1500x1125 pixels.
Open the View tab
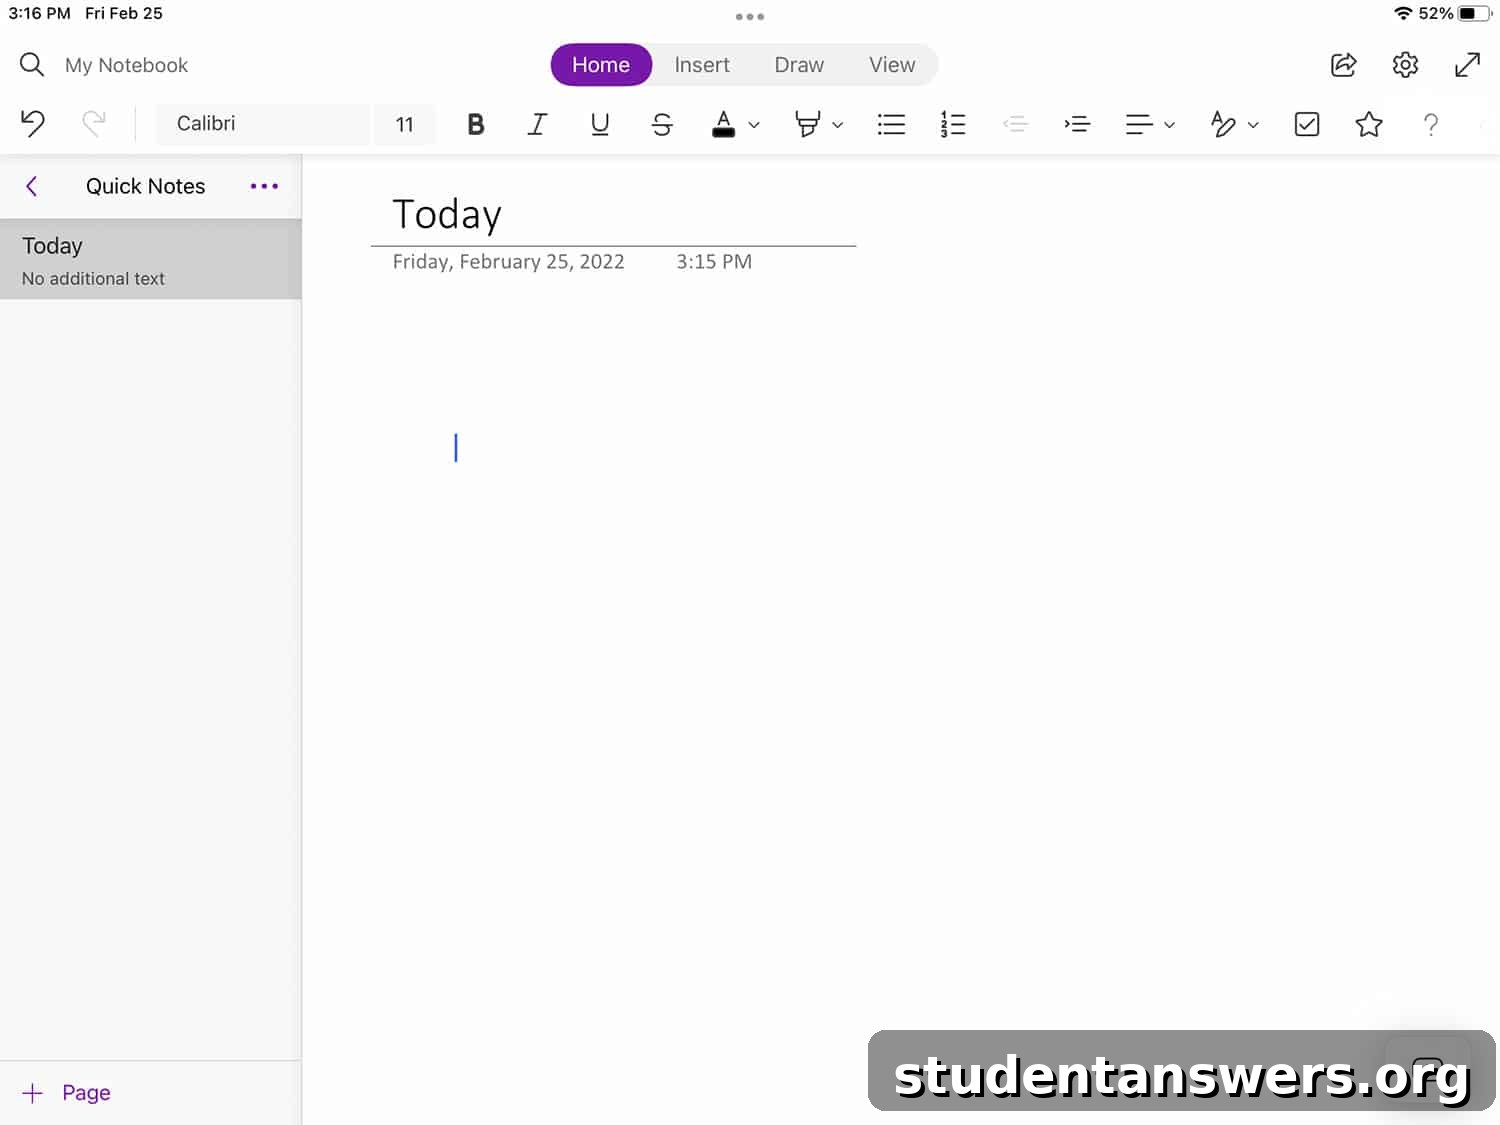[x=892, y=65]
